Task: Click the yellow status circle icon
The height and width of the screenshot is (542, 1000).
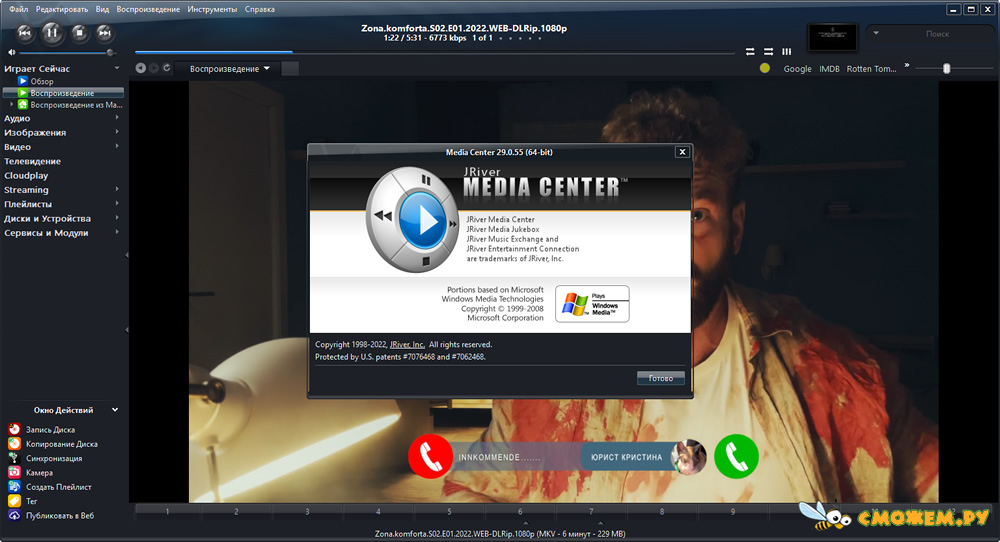Action: [765, 68]
